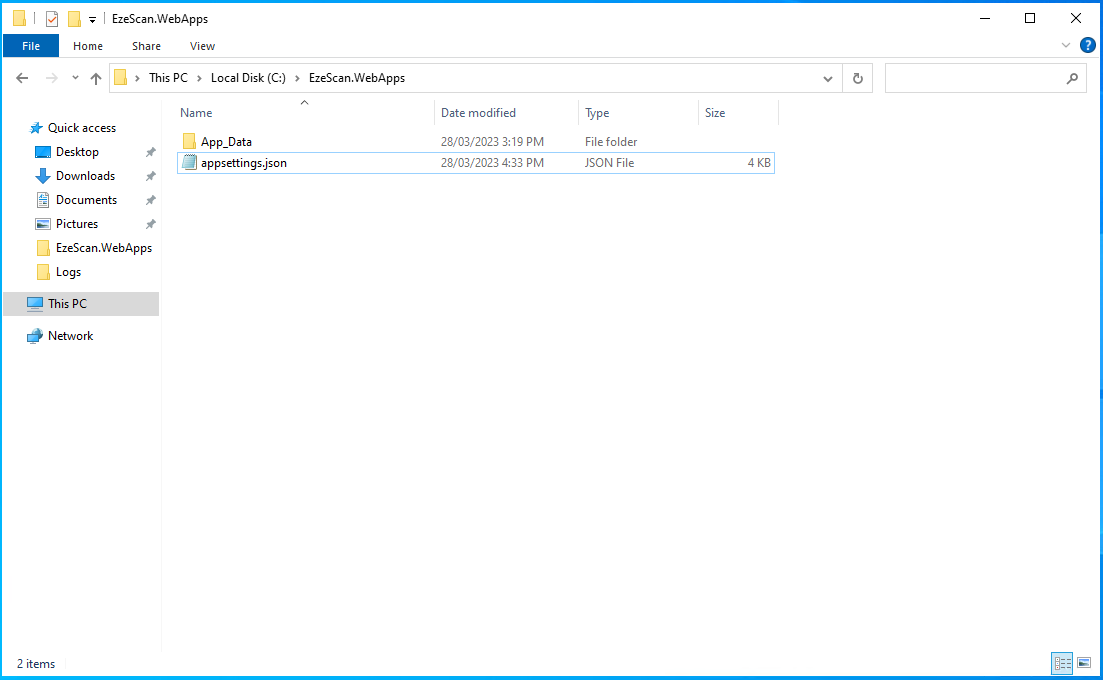Select the appsettings.json file icon
Image resolution: width=1103 pixels, height=680 pixels.
189,163
